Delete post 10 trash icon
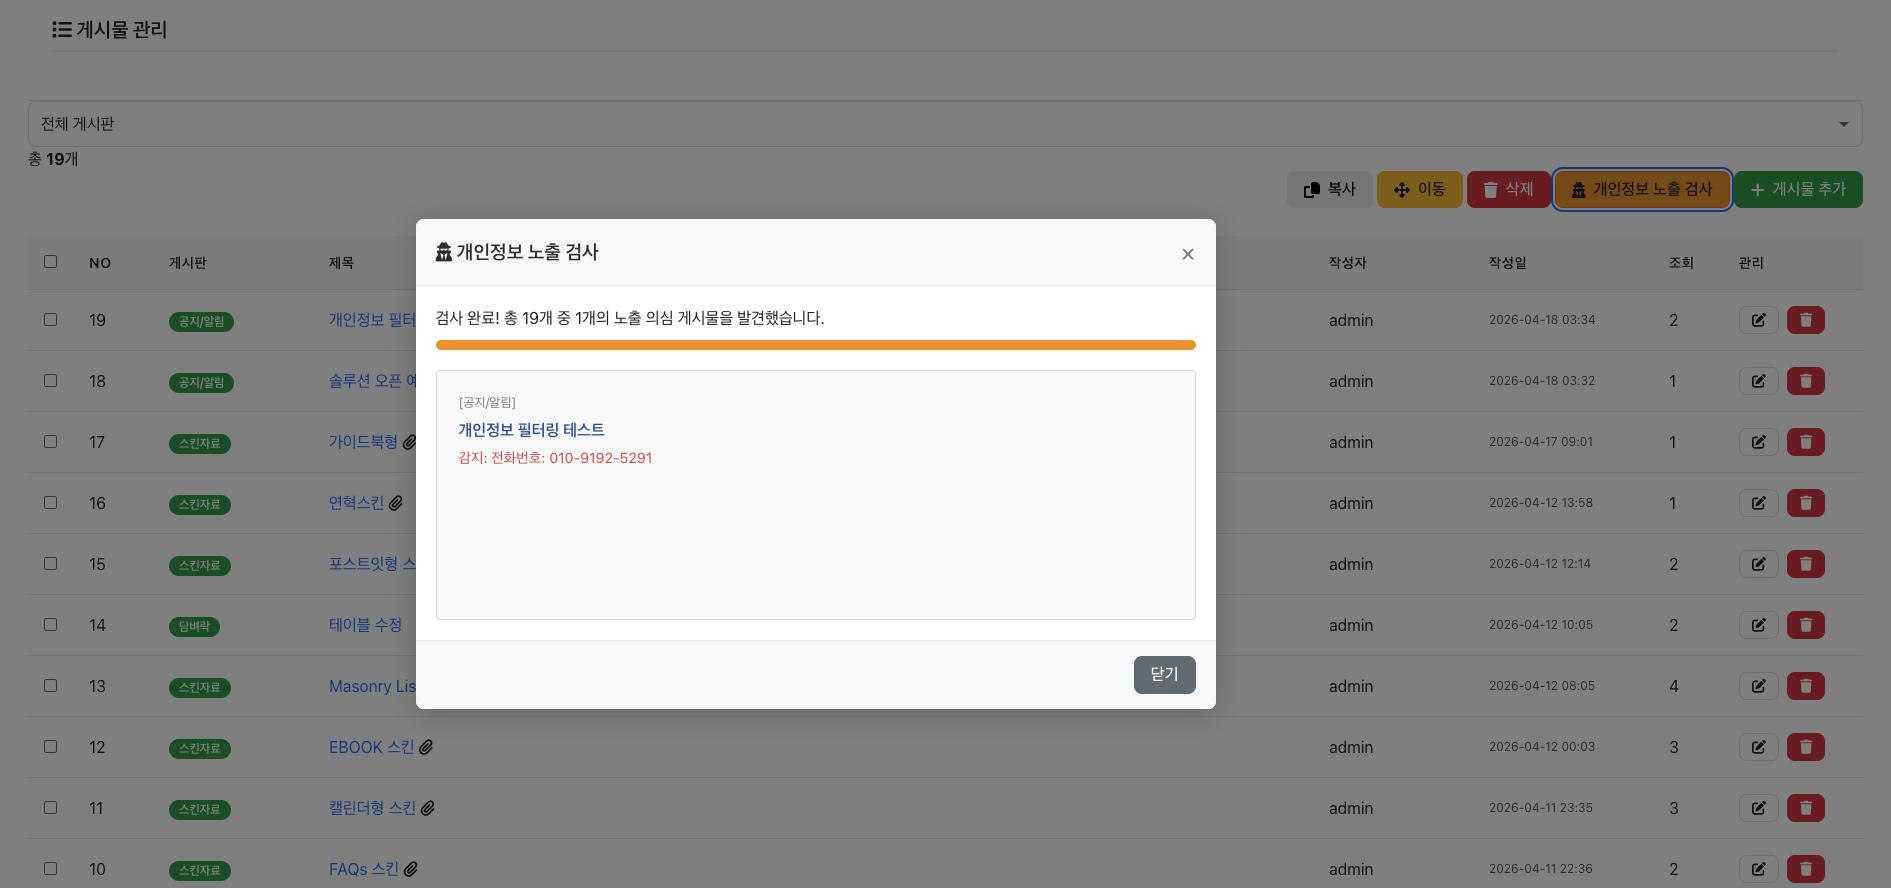 (1806, 869)
